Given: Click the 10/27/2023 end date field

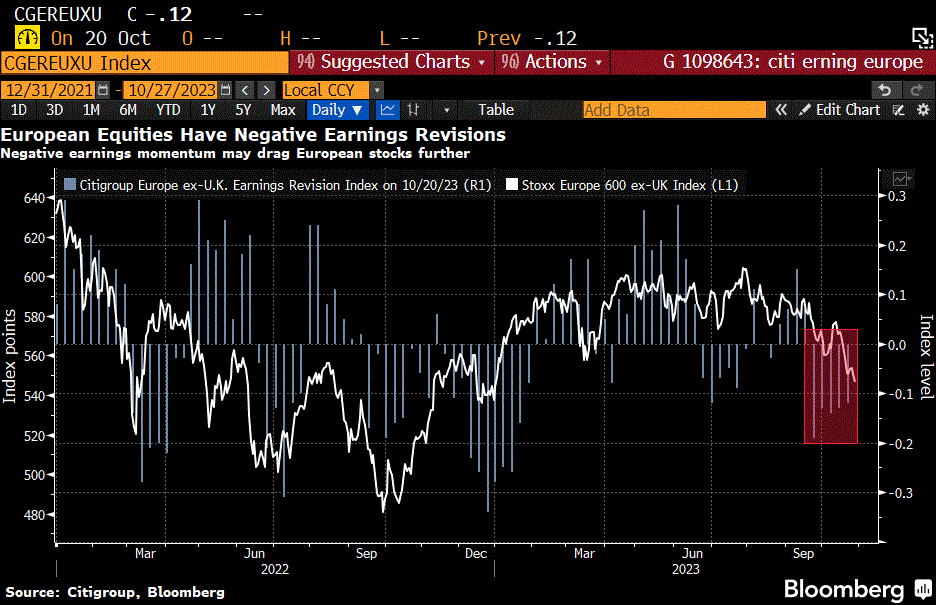Looking at the screenshot, I should pos(171,90).
